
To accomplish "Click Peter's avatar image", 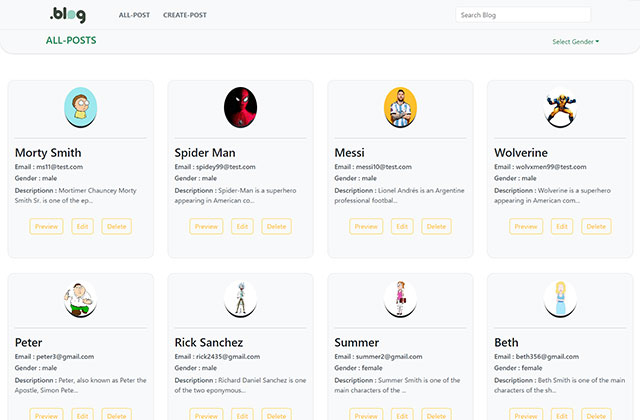I will (80, 299).
